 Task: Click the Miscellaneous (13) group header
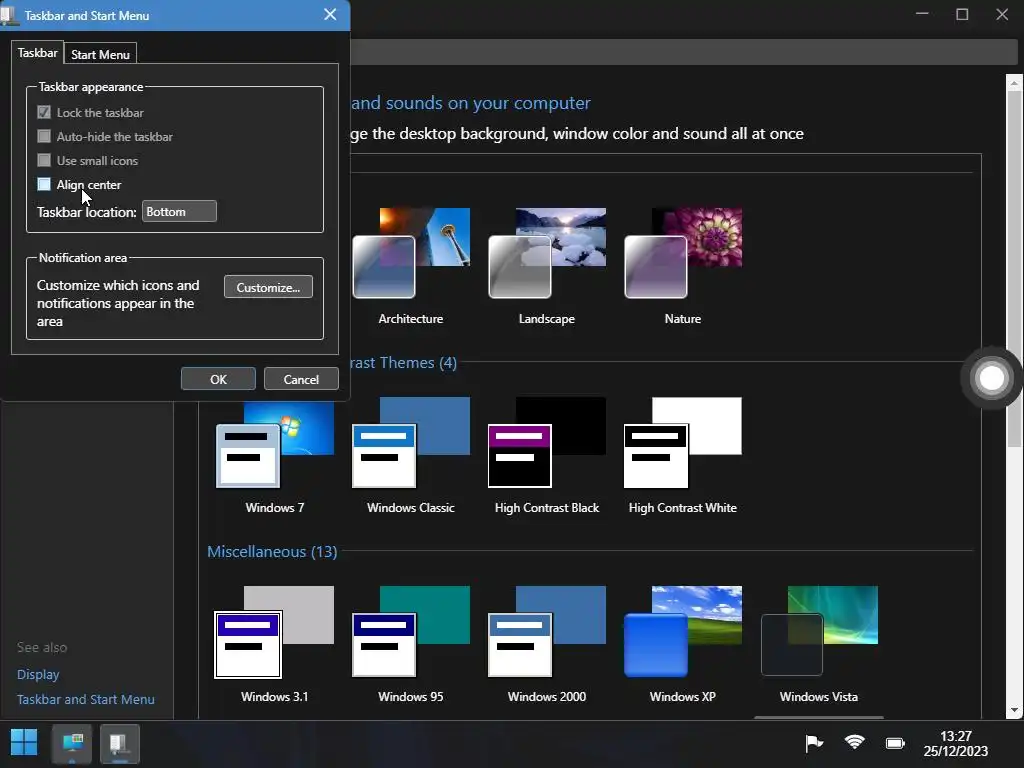(272, 551)
